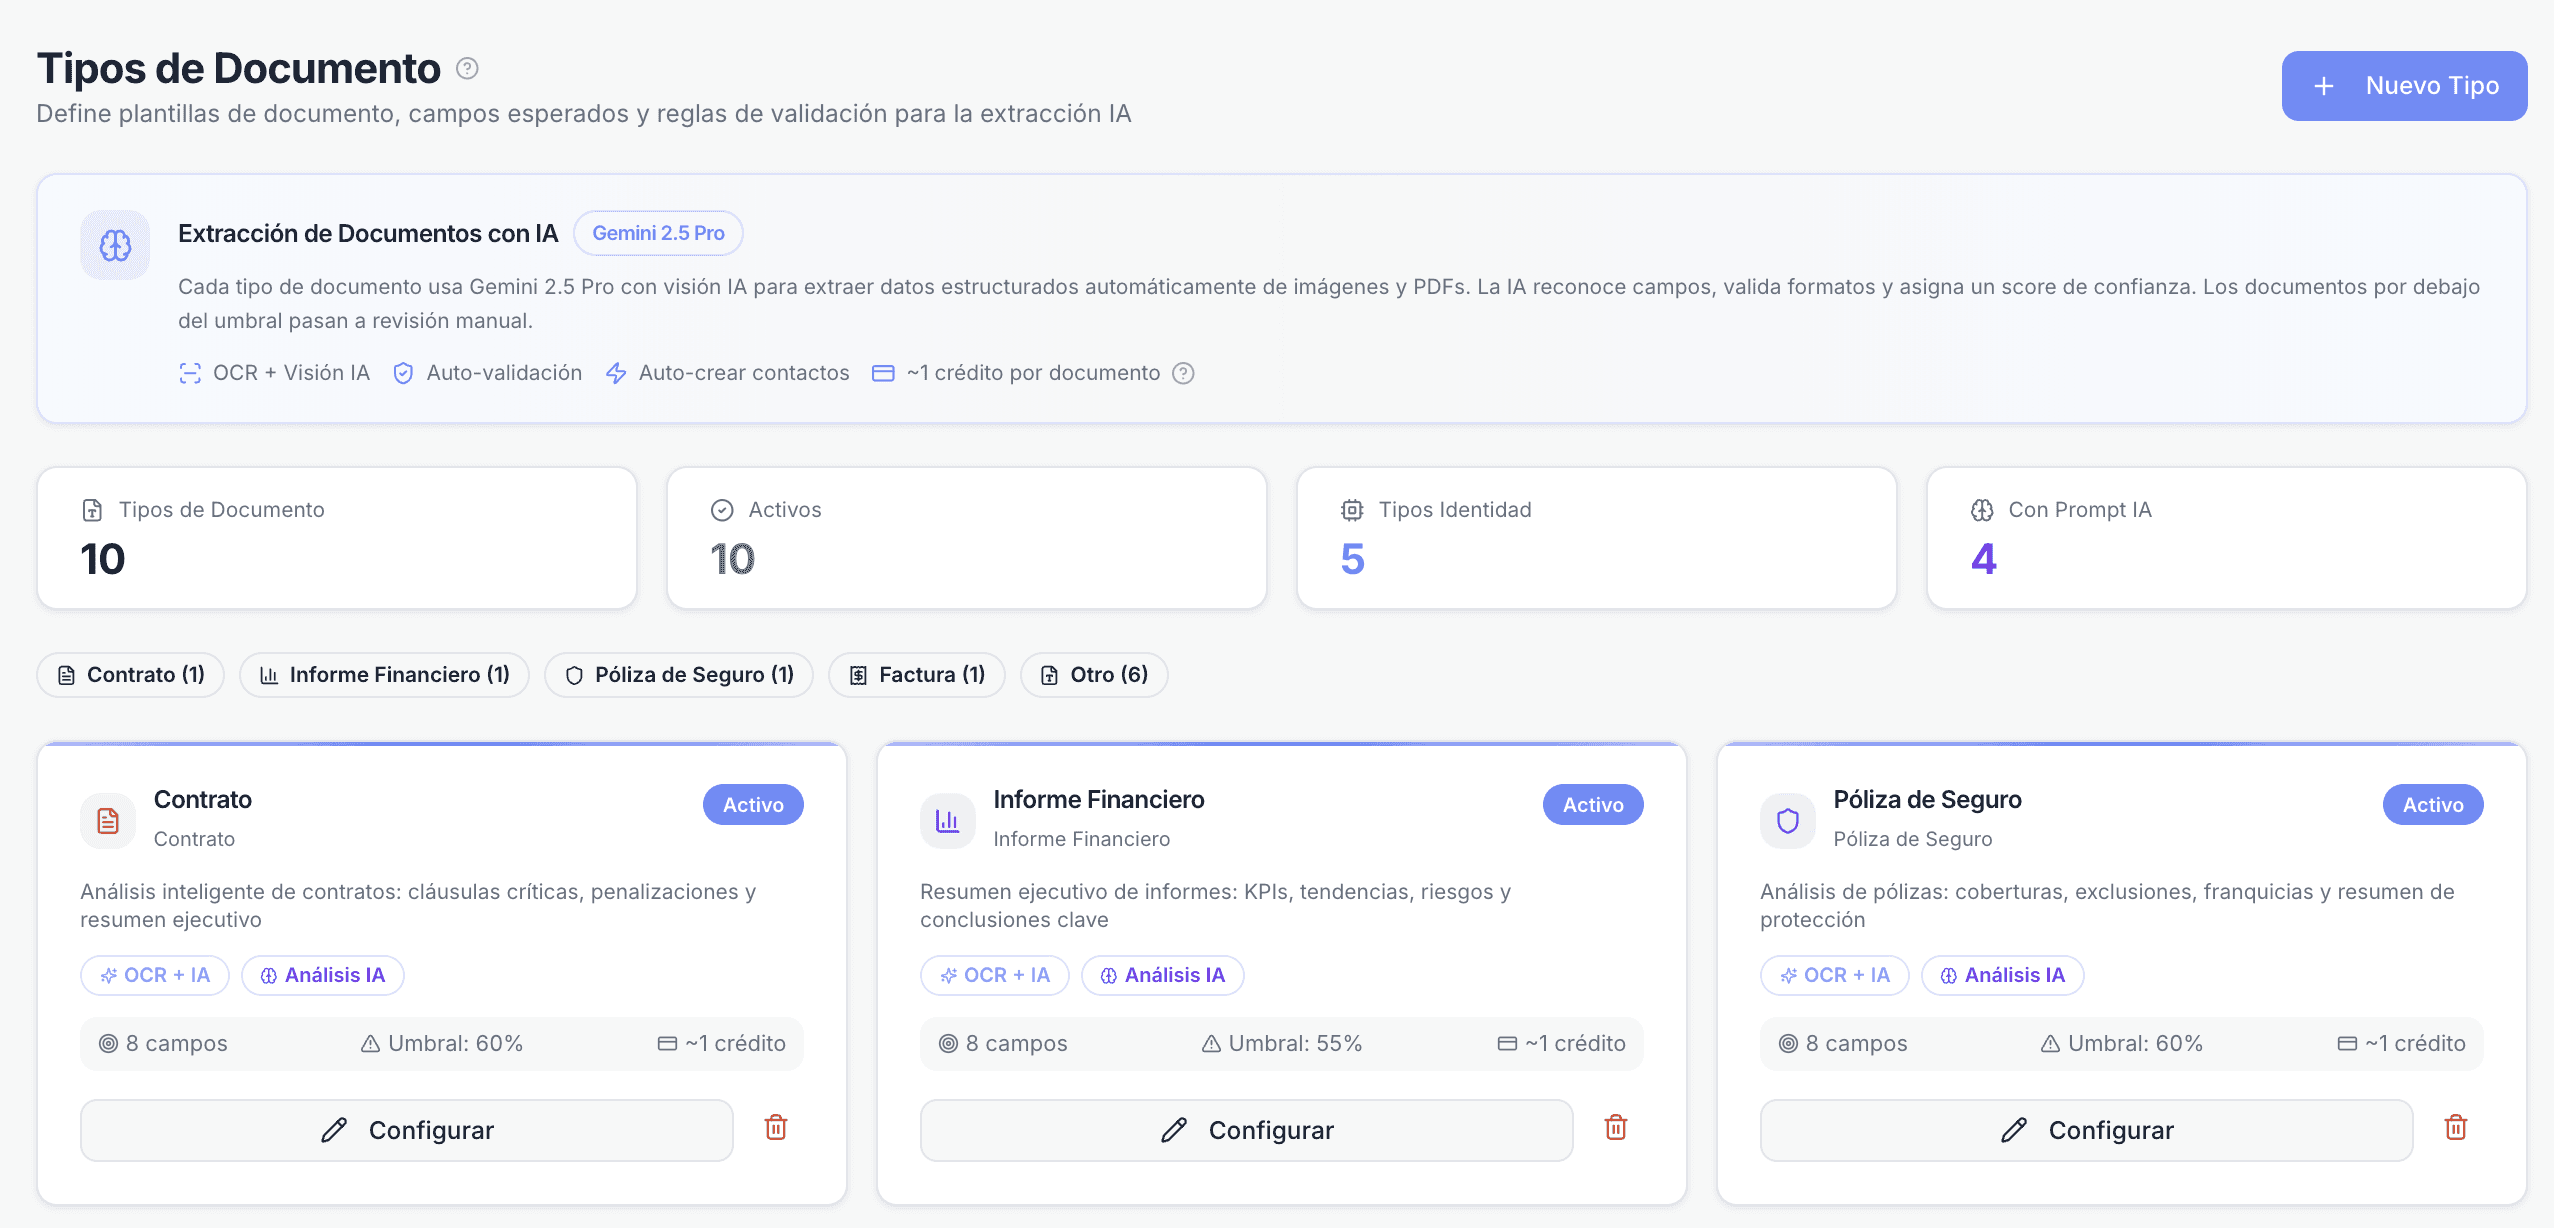The height and width of the screenshot is (1228, 2554).
Task: Toggle the Activo badge on Informe Financiero card
Action: [x=1593, y=805]
